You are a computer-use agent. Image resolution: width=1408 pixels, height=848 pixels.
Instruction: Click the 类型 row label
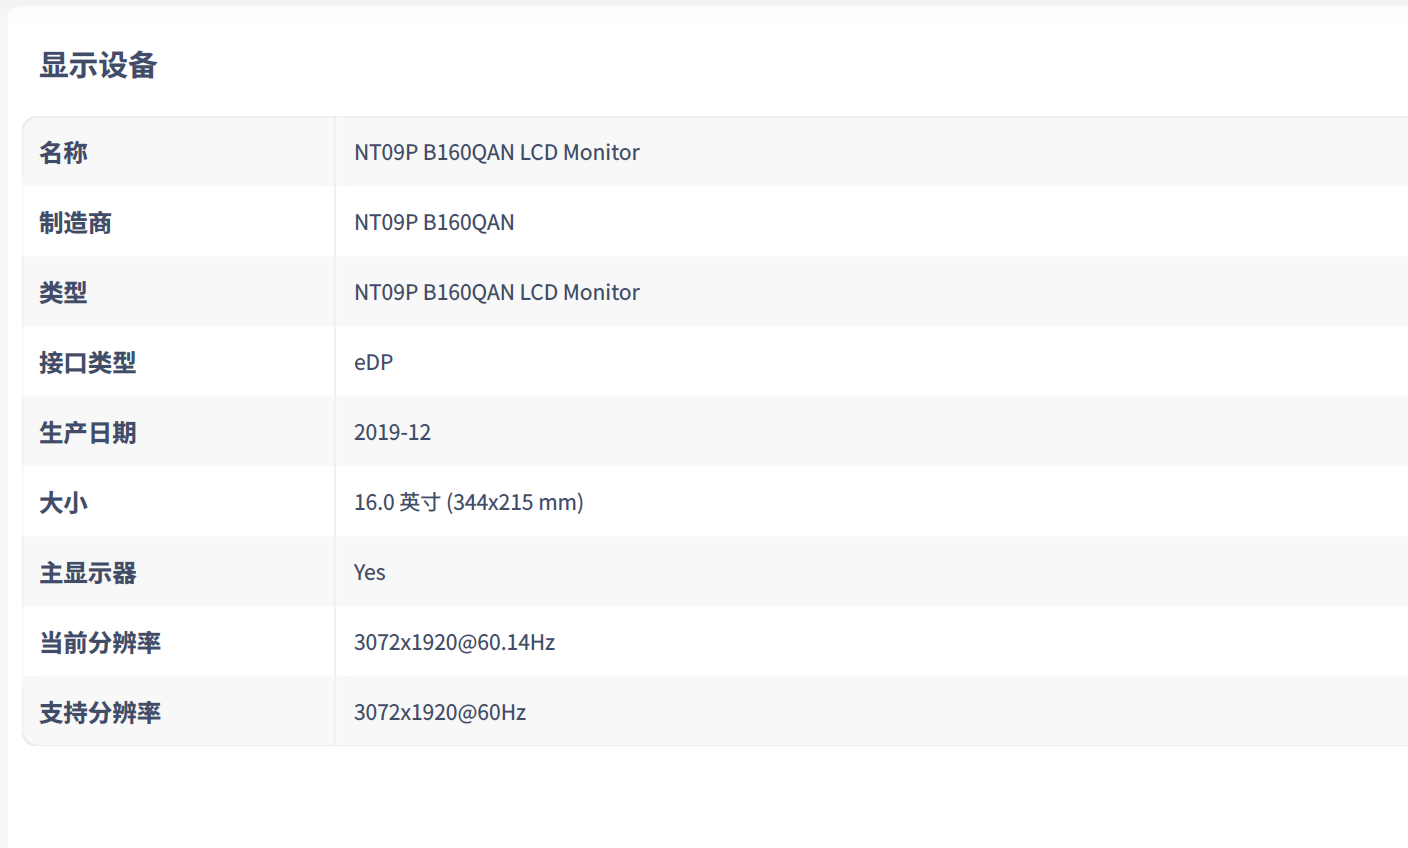[63, 293]
